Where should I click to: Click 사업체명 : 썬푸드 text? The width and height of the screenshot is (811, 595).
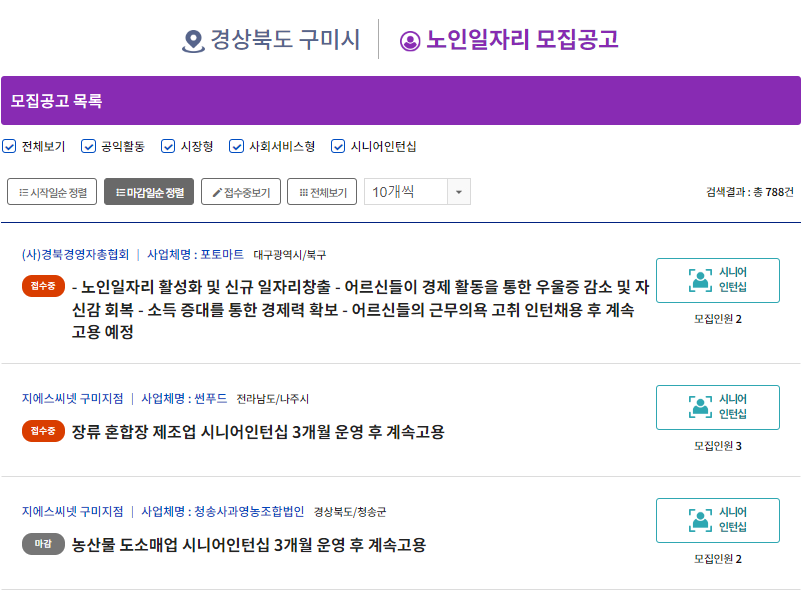click(184, 398)
